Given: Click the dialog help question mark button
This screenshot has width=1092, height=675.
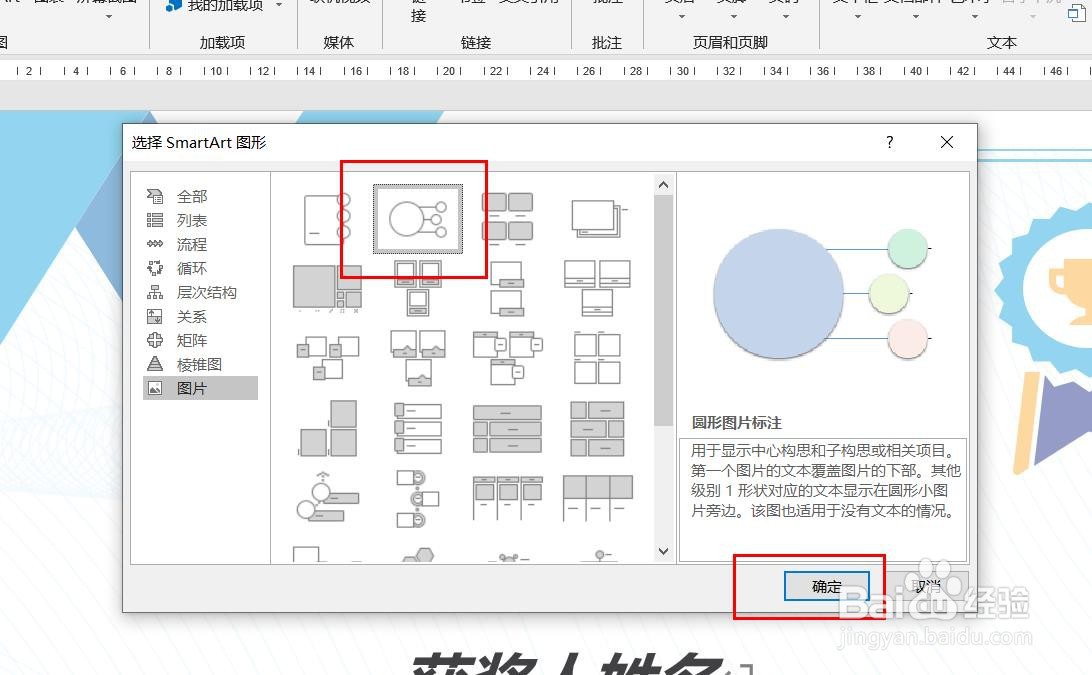Looking at the screenshot, I should click(x=889, y=143).
